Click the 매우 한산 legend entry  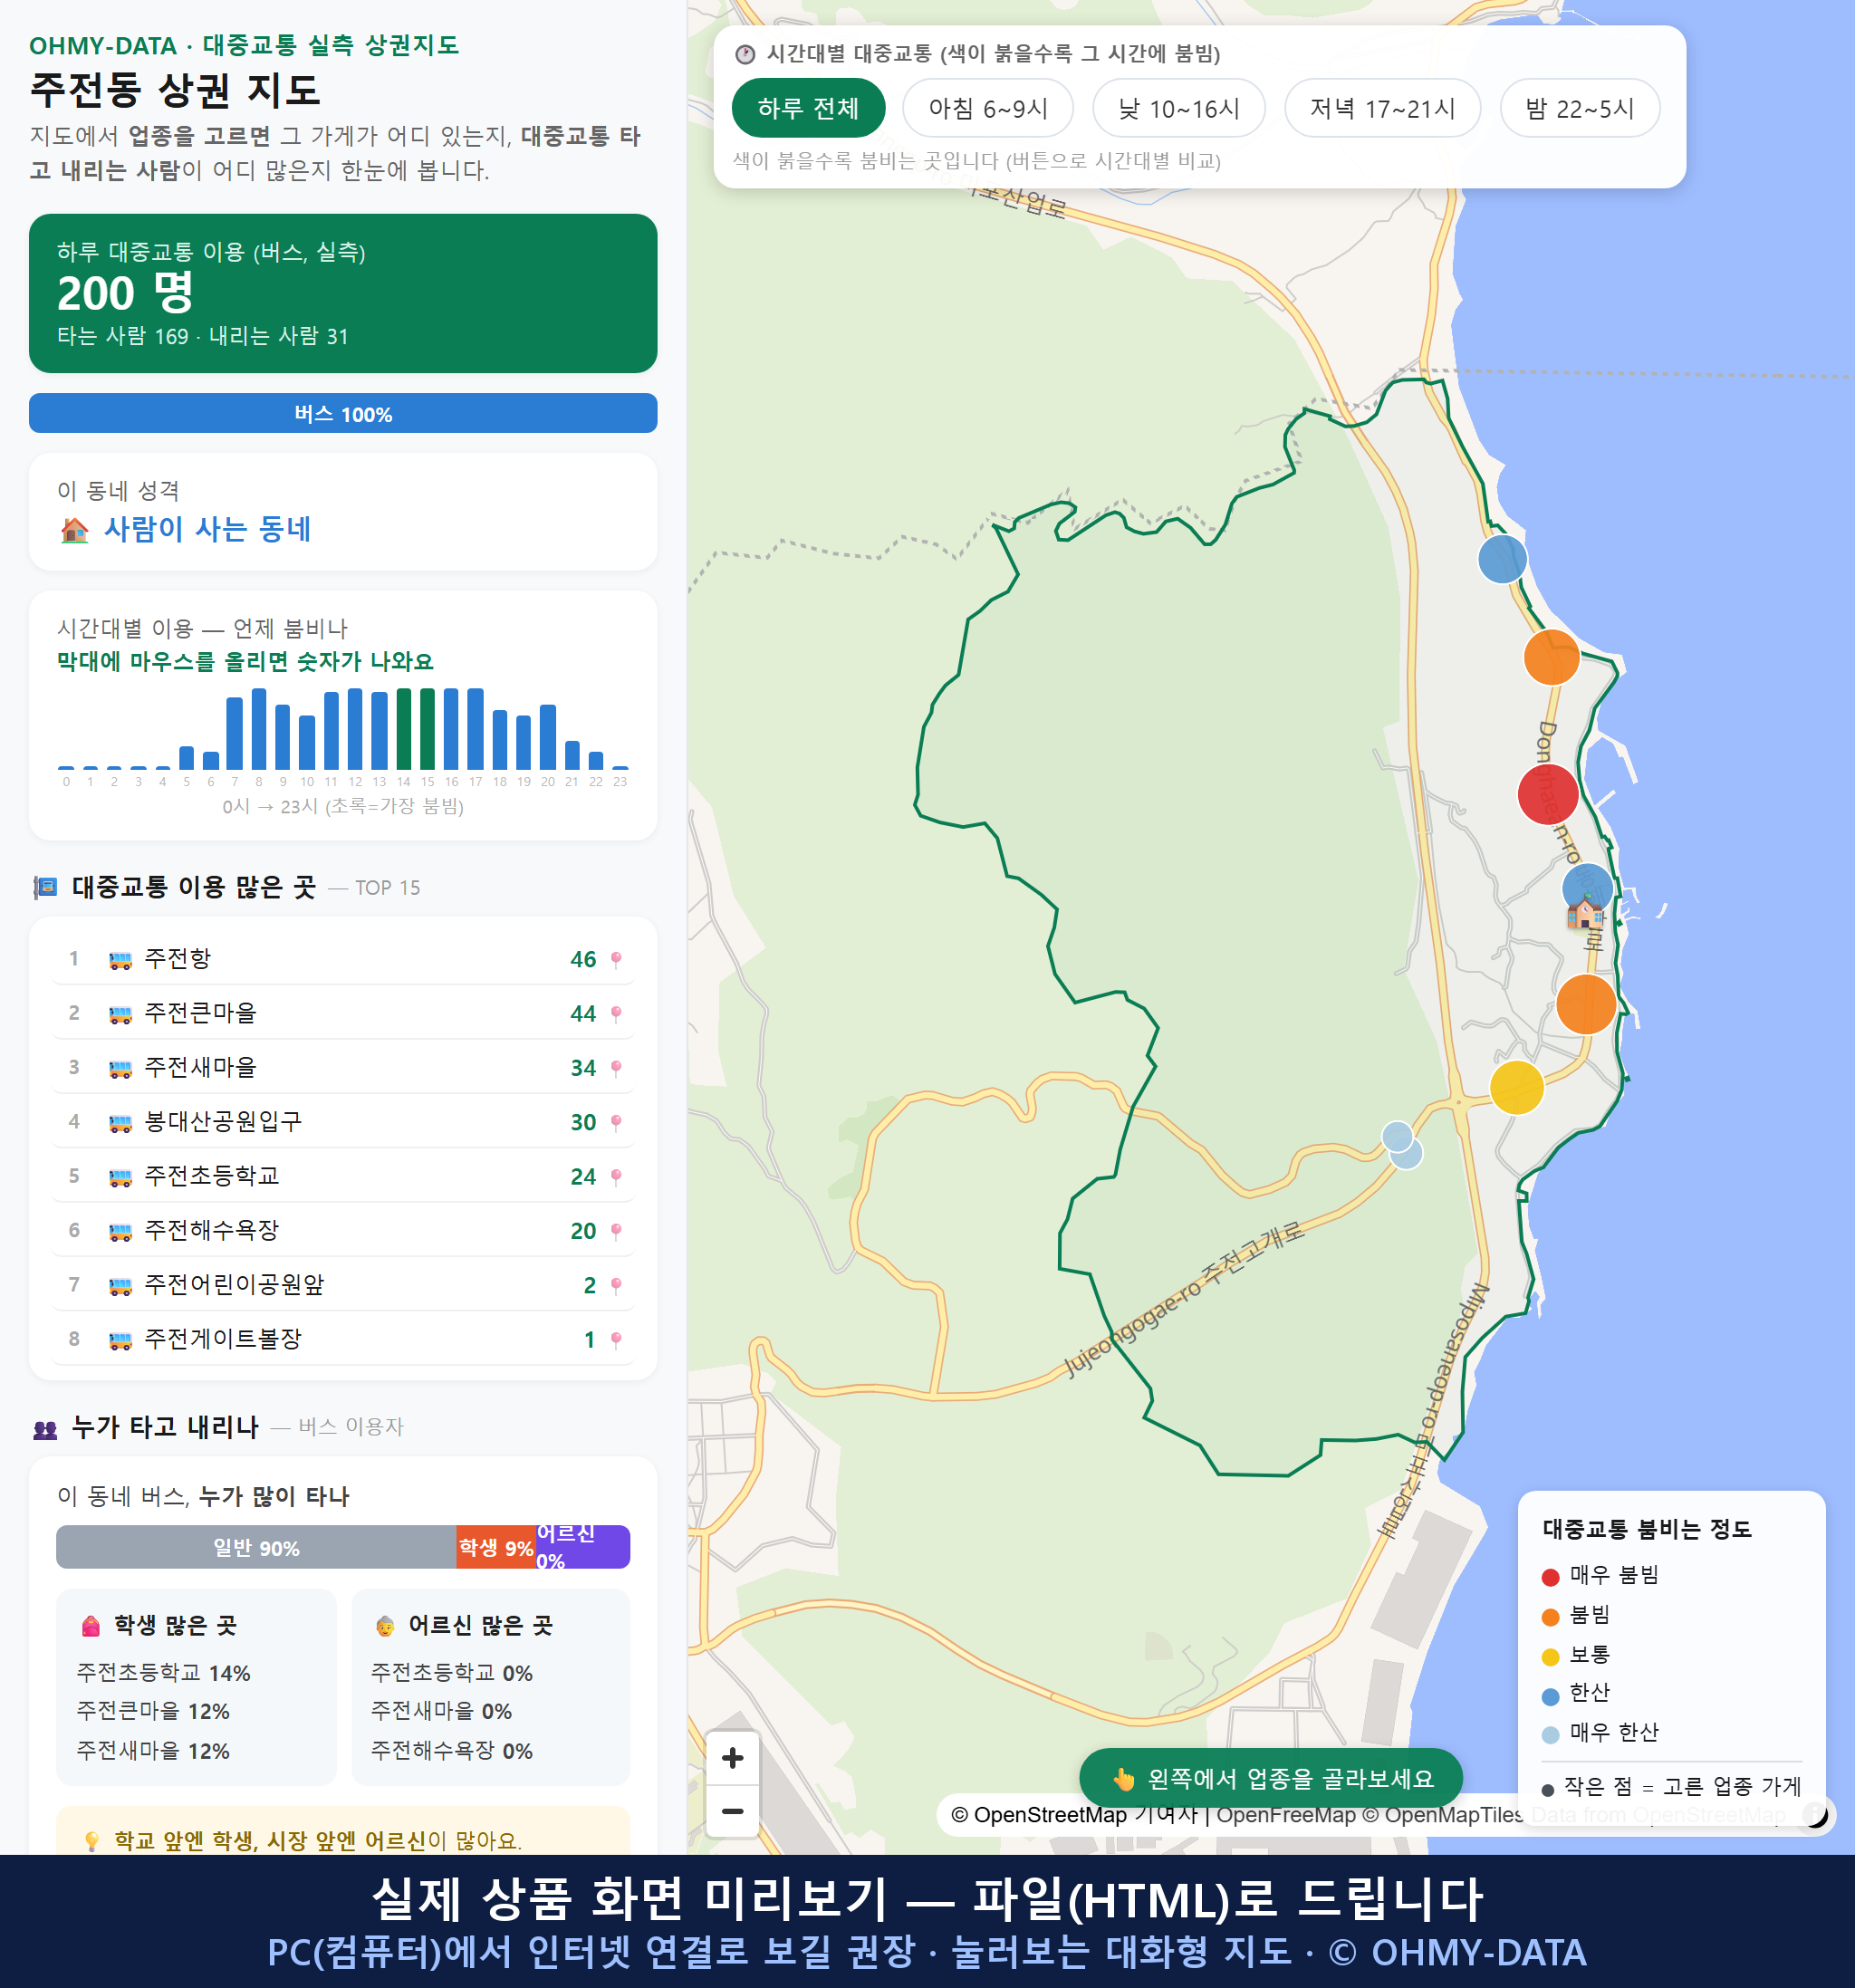[1600, 1732]
